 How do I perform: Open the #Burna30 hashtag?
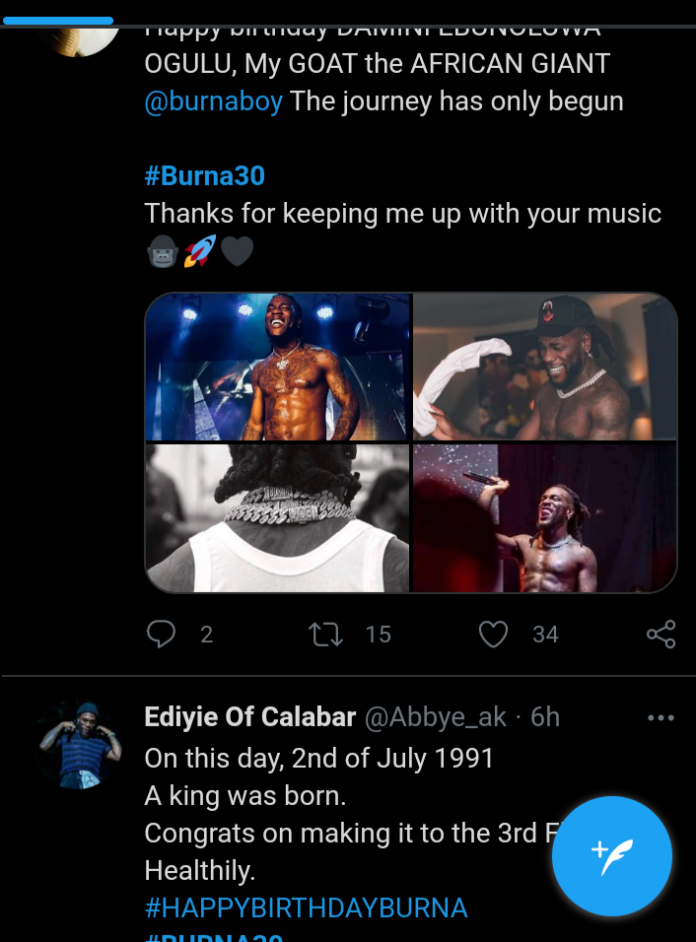tap(205, 176)
